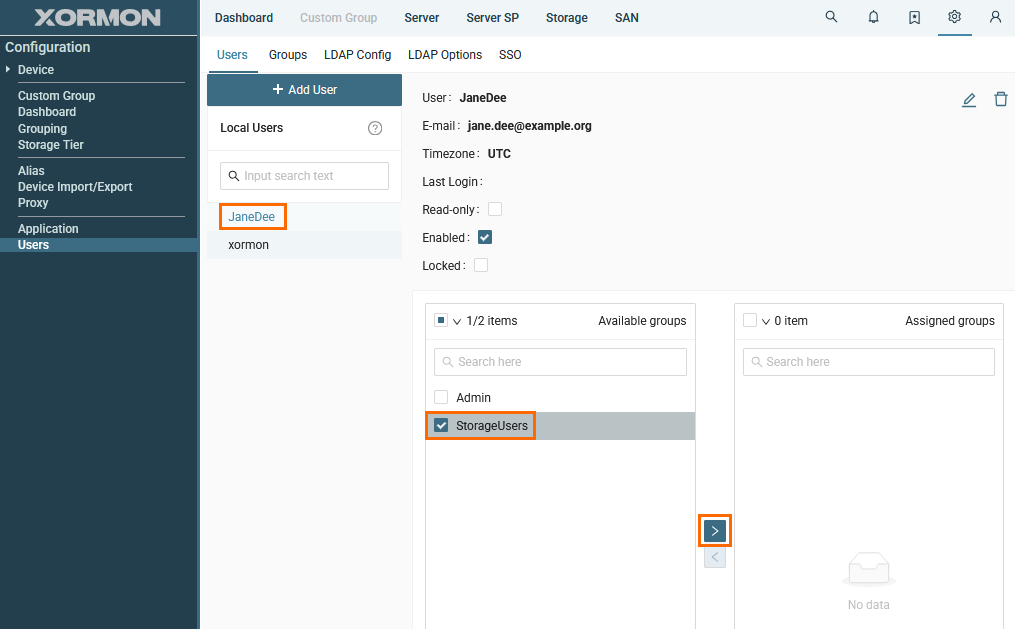
Task: Open the search magnifier in top bar
Action: point(831,17)
